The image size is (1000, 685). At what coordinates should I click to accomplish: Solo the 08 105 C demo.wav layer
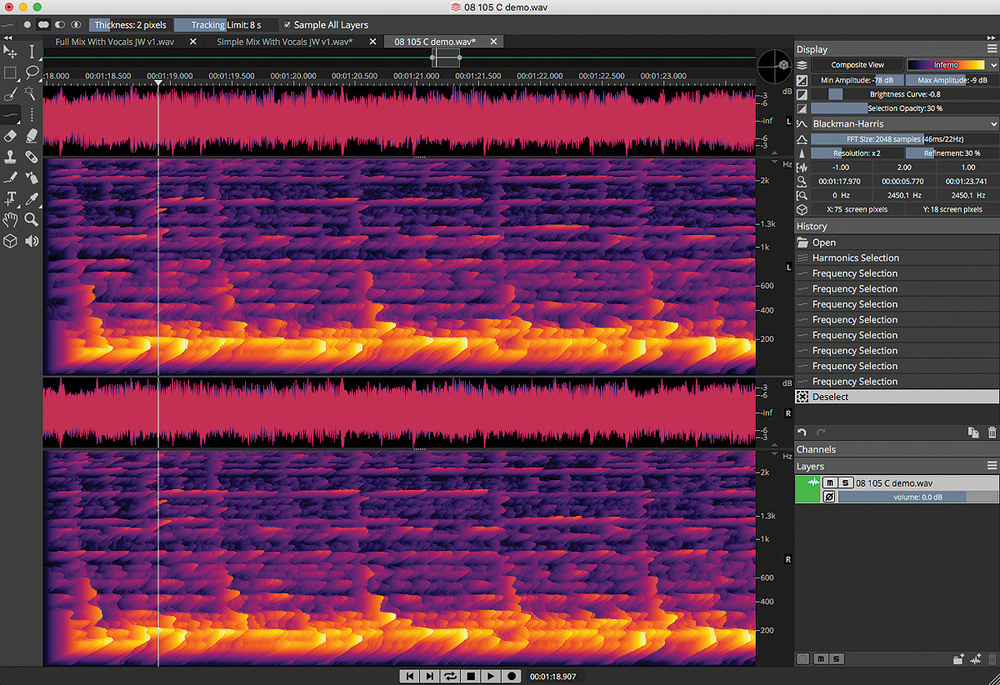pos(845,483)
